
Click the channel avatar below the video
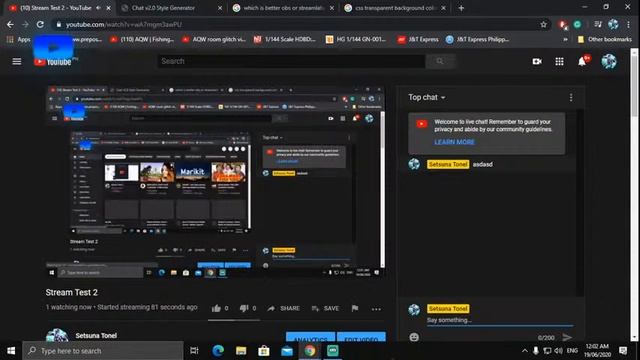click(57, 336)
